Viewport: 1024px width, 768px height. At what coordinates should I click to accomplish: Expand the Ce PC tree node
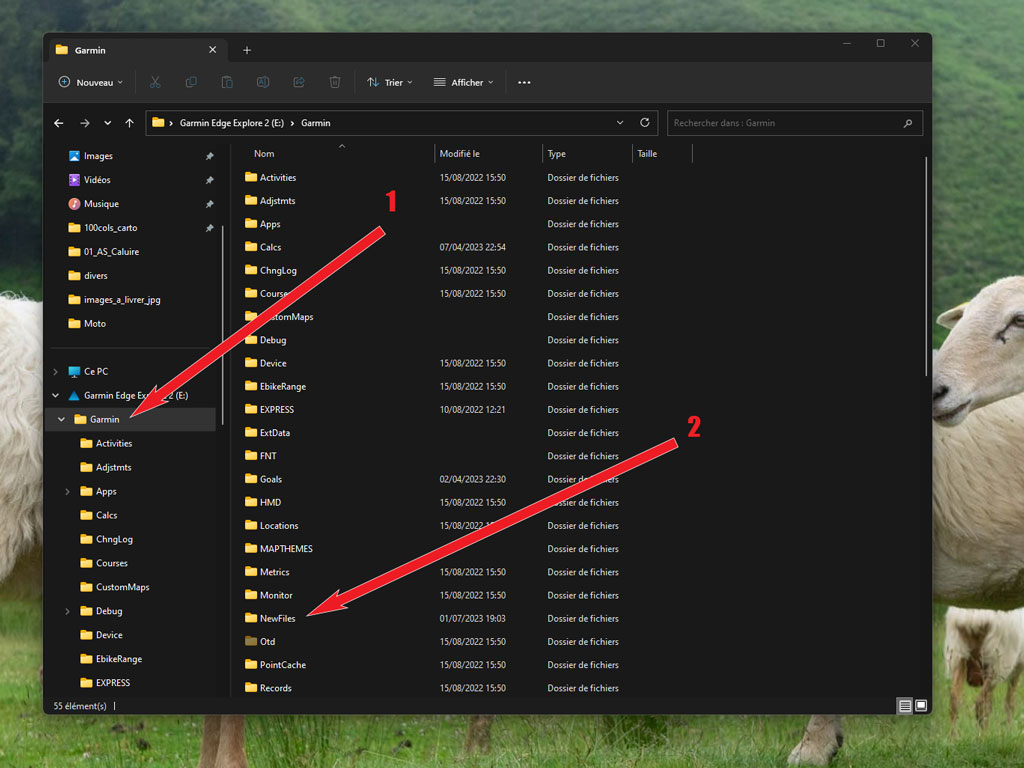[55, 372]
